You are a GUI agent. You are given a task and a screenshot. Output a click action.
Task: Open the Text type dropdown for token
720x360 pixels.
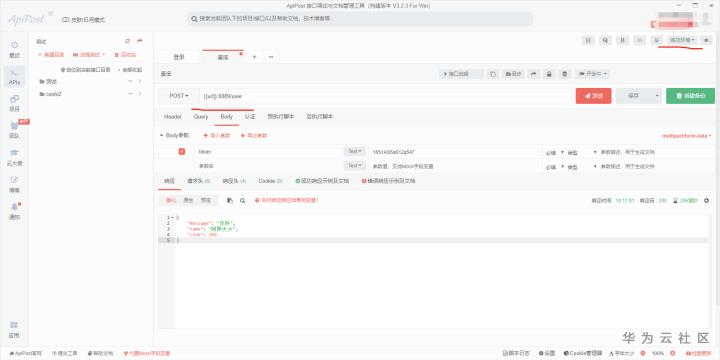[x=355, y=152]
